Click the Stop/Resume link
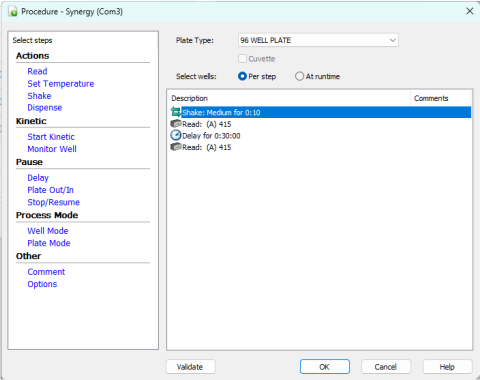Viewport: 480px width, 380px height. [53, 202]
